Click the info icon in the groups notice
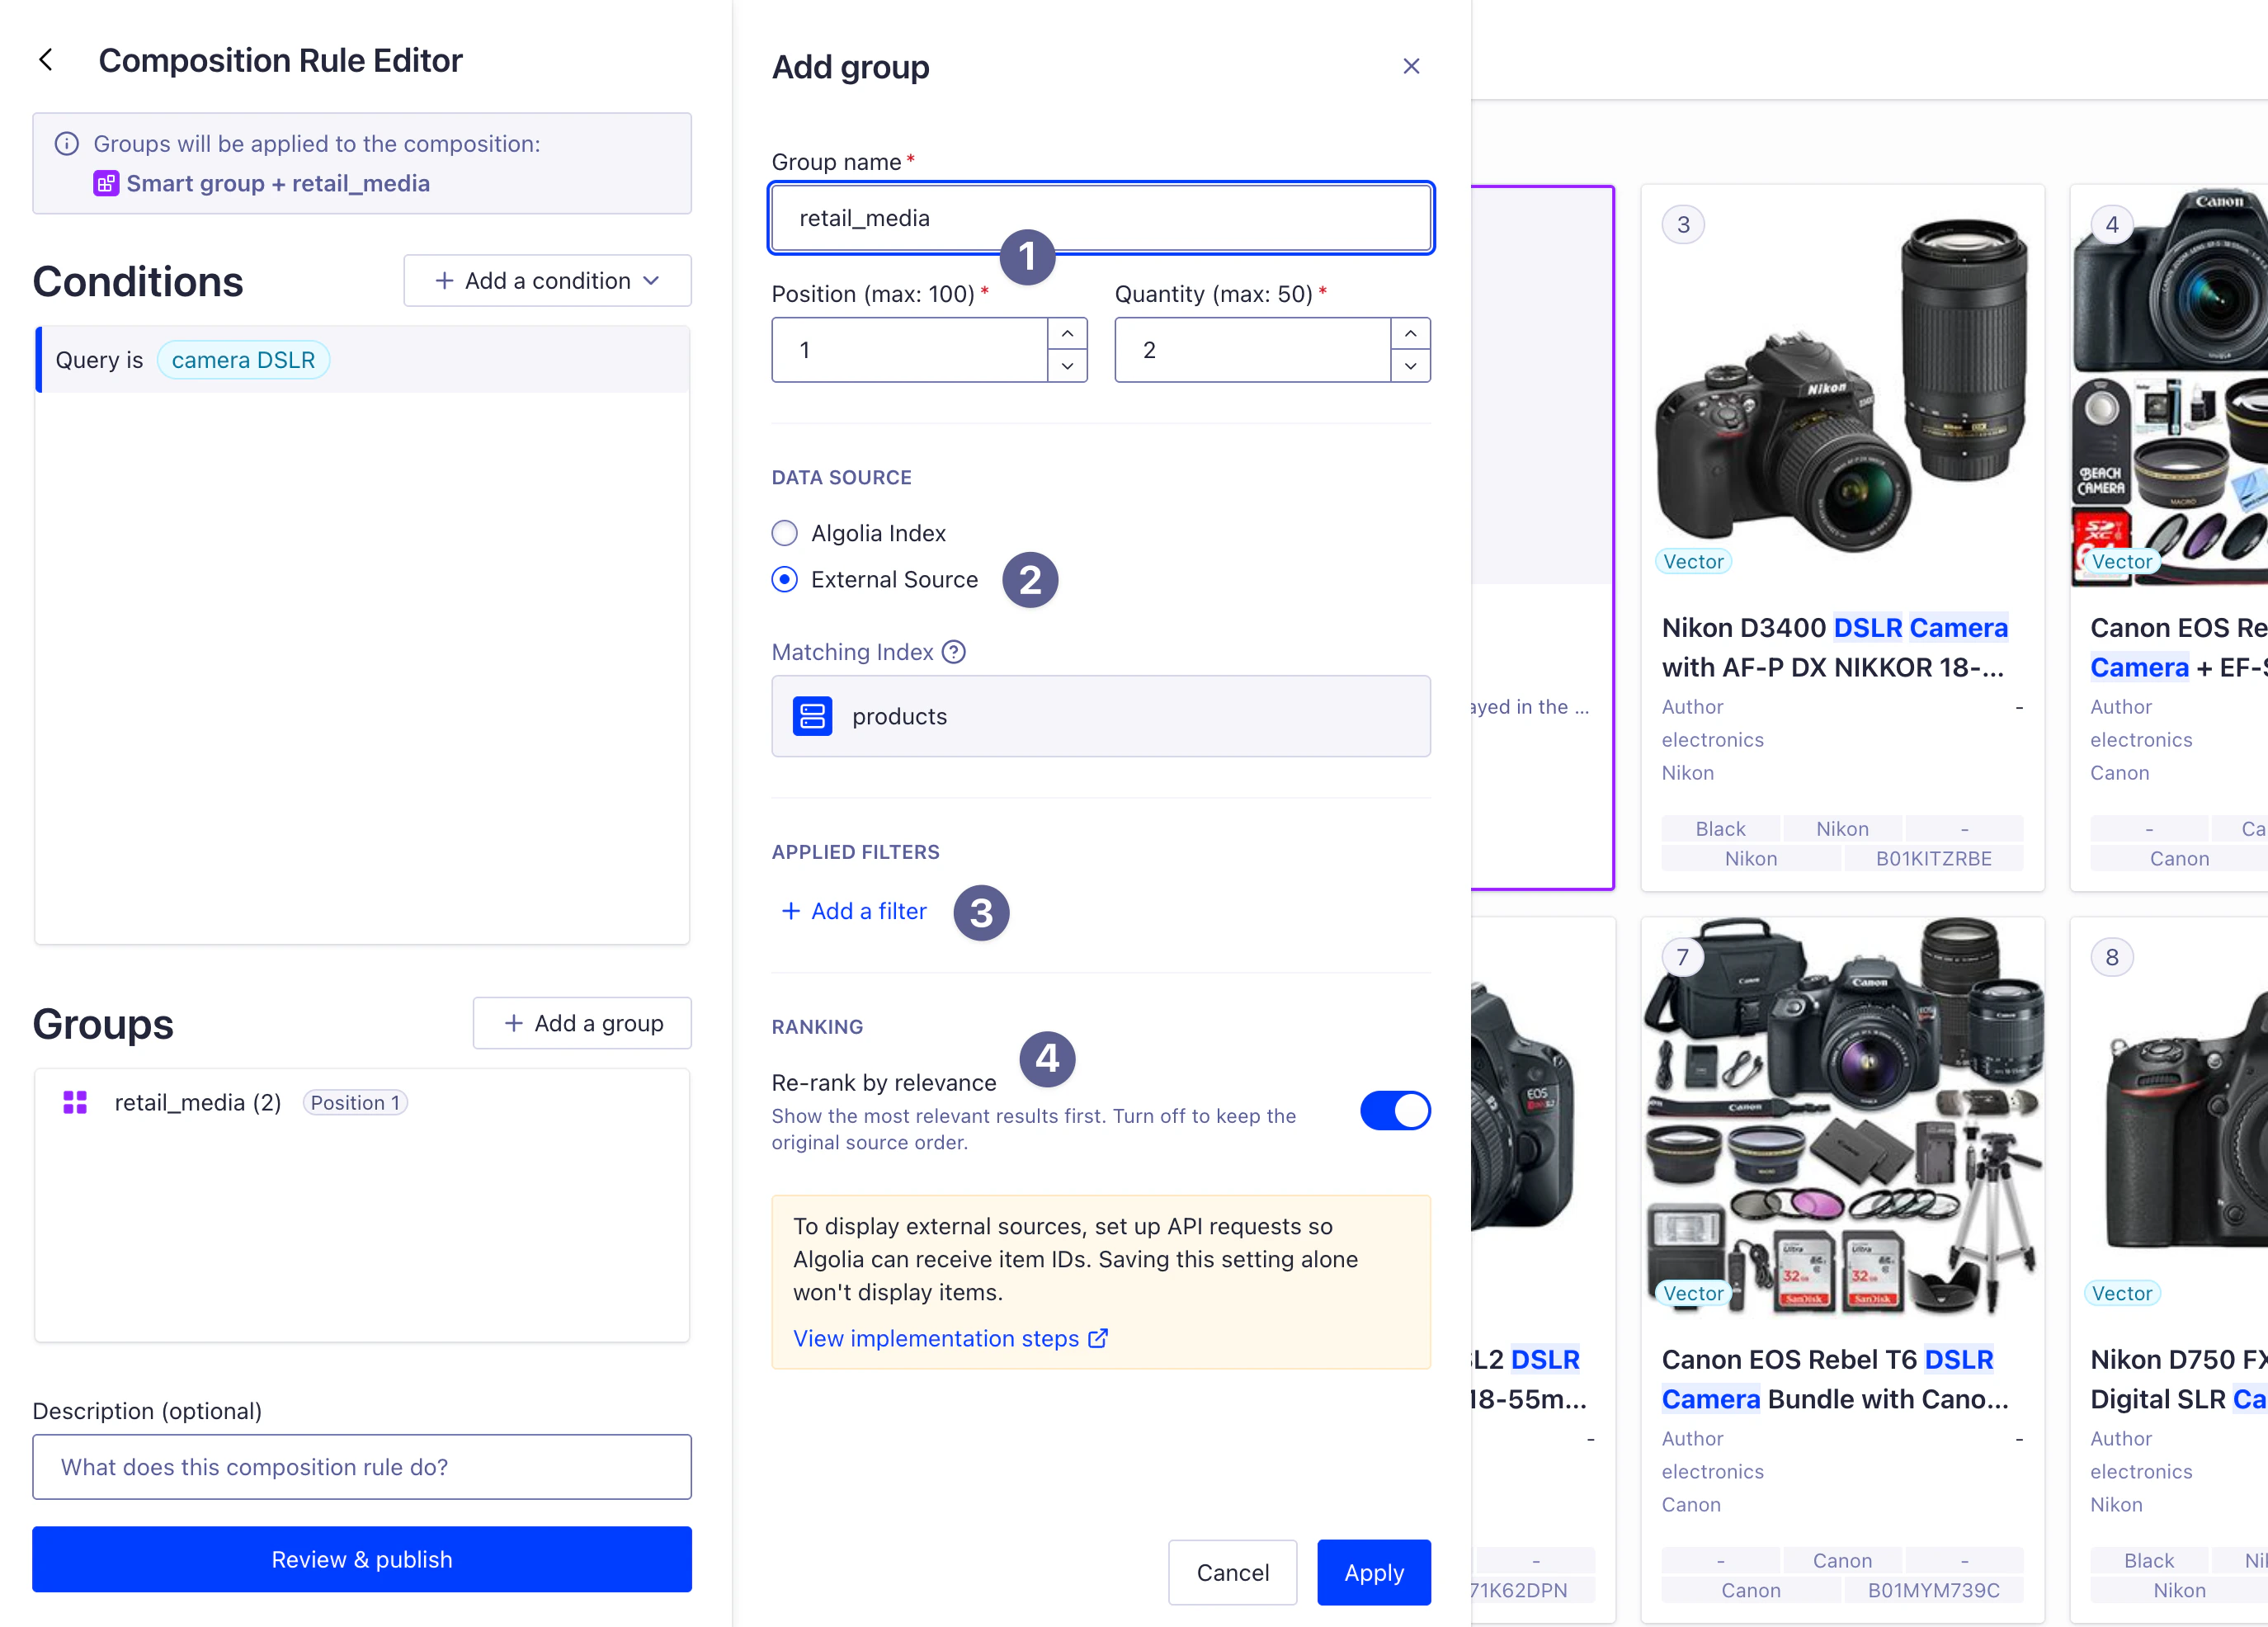Image resolution: width=2268 pixels, height=1627 pixels. tap(66, 143)
